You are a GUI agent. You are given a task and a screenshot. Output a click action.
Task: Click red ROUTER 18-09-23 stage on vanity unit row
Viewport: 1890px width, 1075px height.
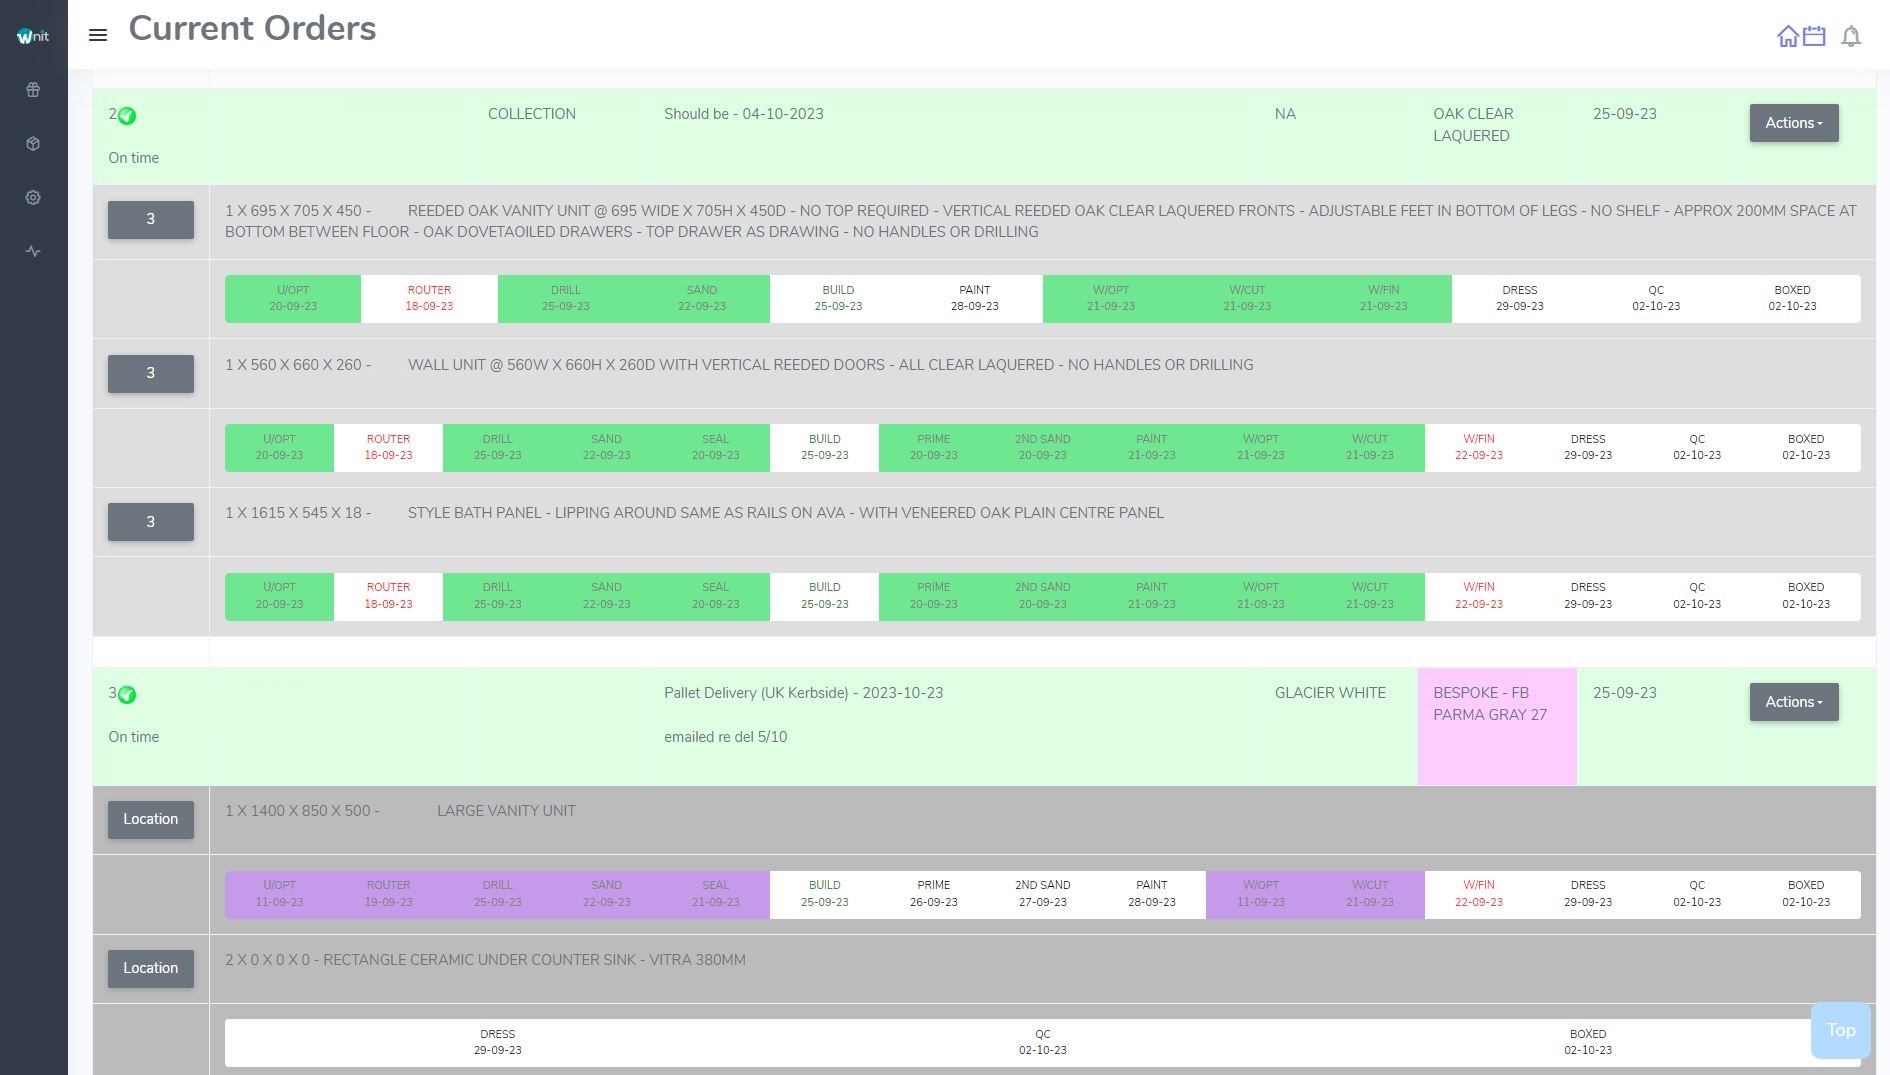pos(429,299)
